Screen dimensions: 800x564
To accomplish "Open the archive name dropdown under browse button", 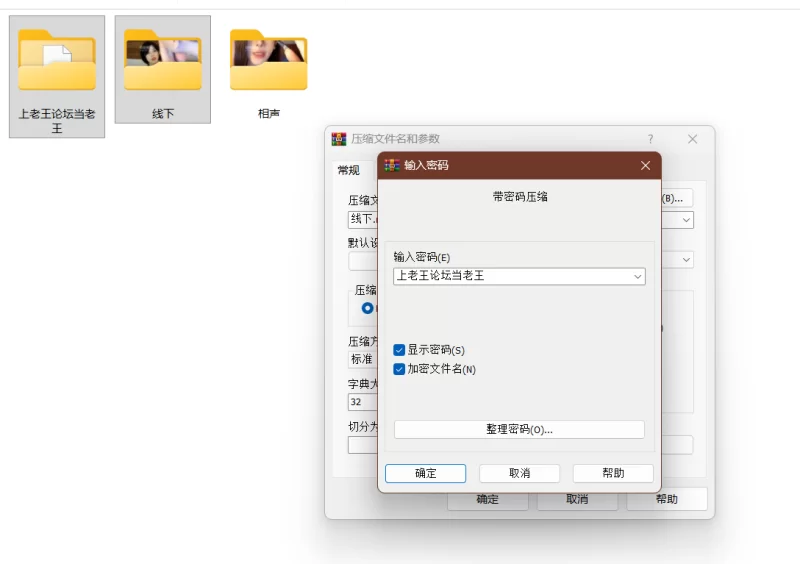I will click(686, 220).
